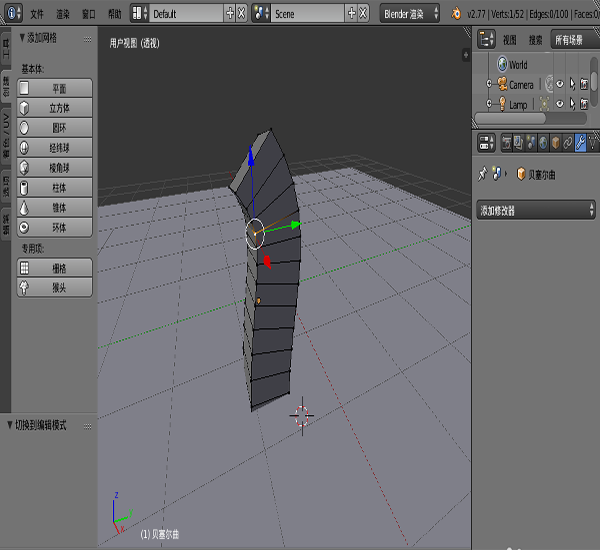Screen dimensions: 600x550
Task: Click the Lamp object icon in outliner
Action: (x=501, y=104)
